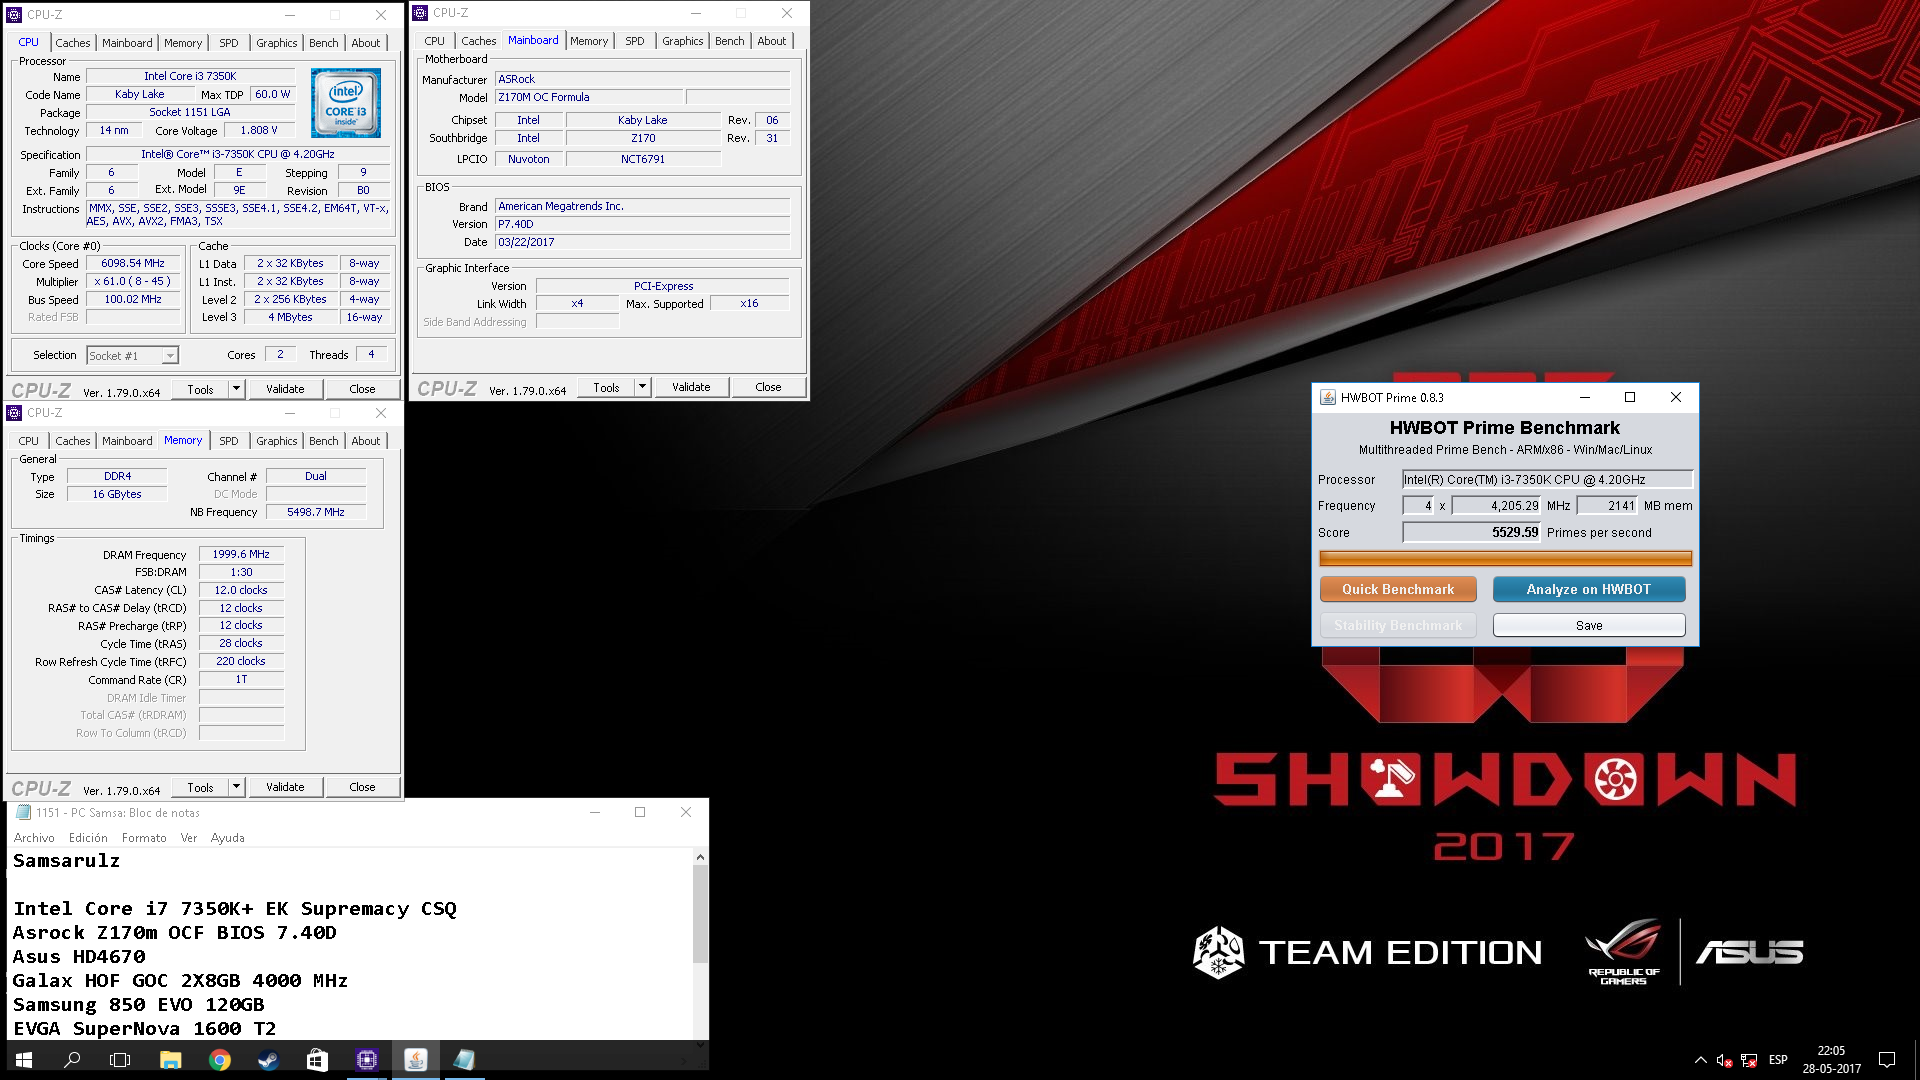This screenshot has height=1080, width=1920.
Task: Click the Samsarulz line in Notepad
Action: (66, 861)
